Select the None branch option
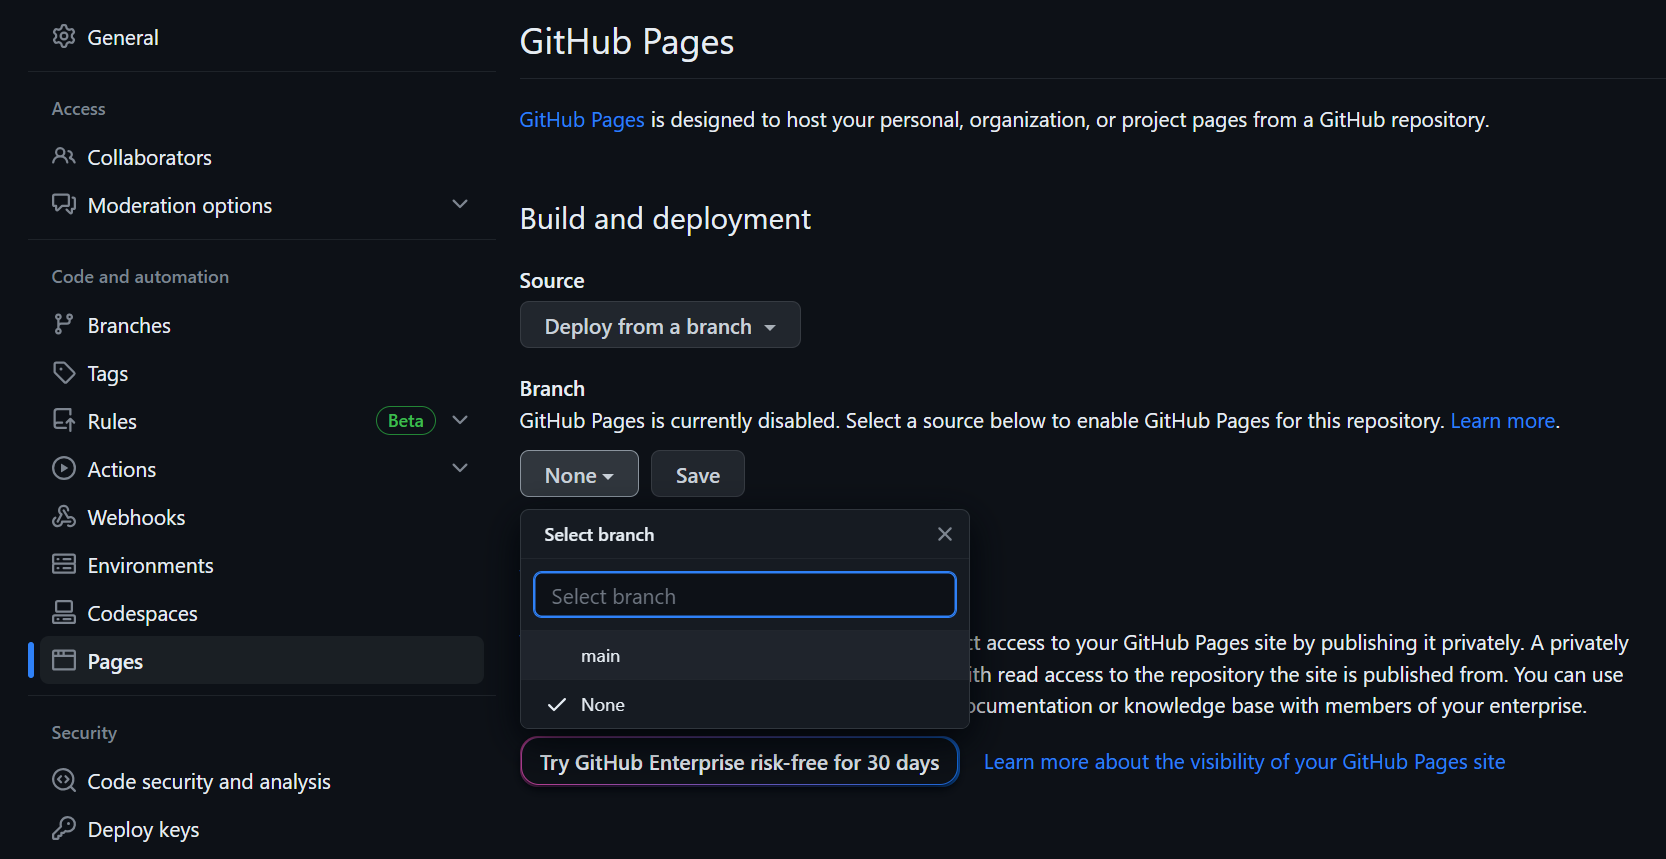This screenshot has width=1666, height=859. (x=745, y=705)
